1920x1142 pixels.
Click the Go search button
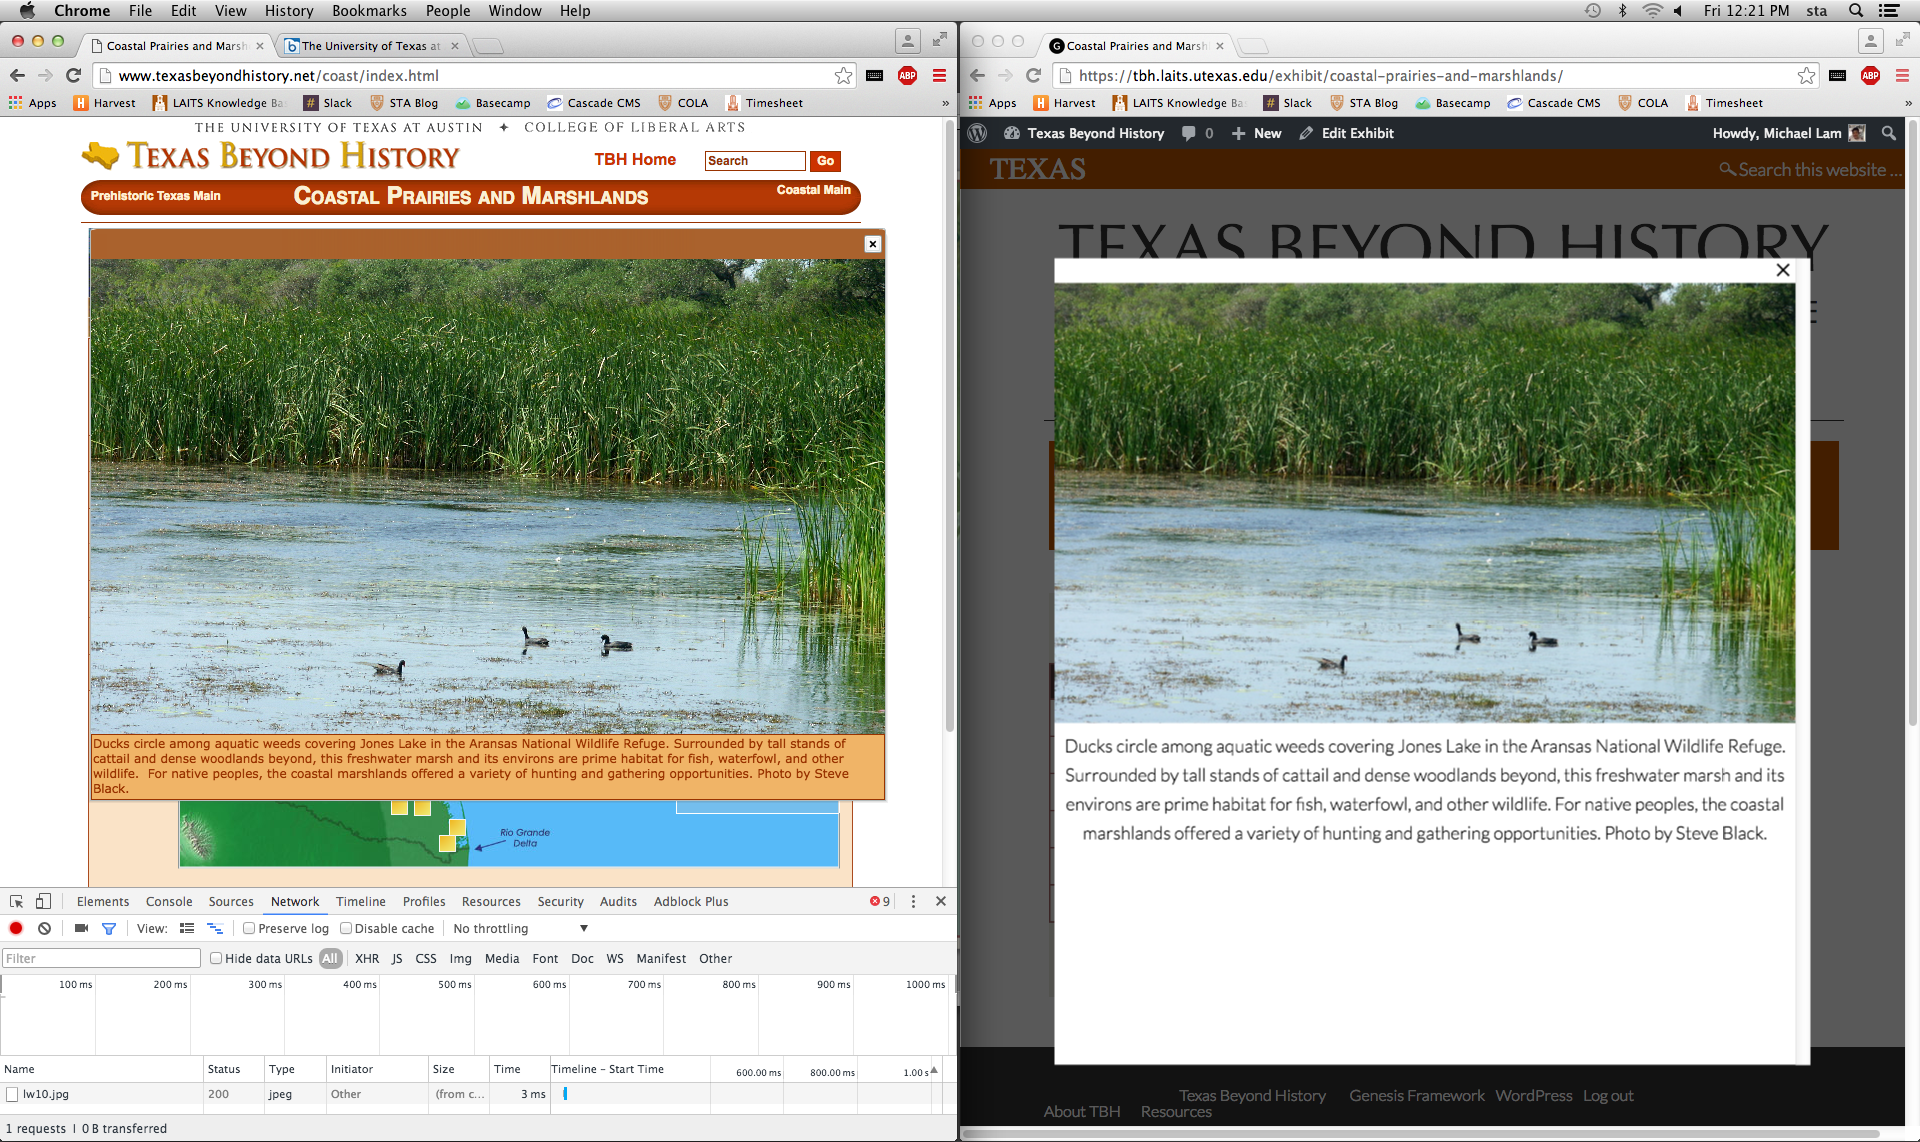[825, 161]
